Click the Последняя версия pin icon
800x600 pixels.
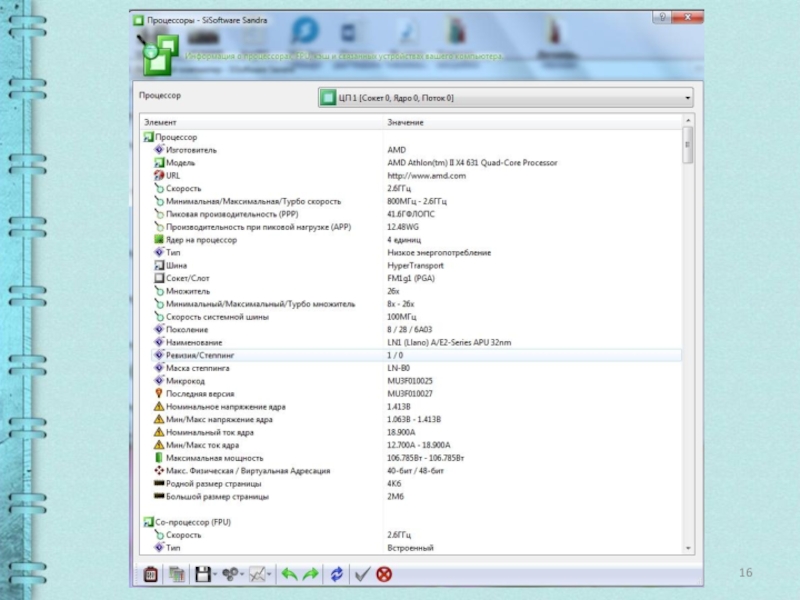(x=159, y=393)
